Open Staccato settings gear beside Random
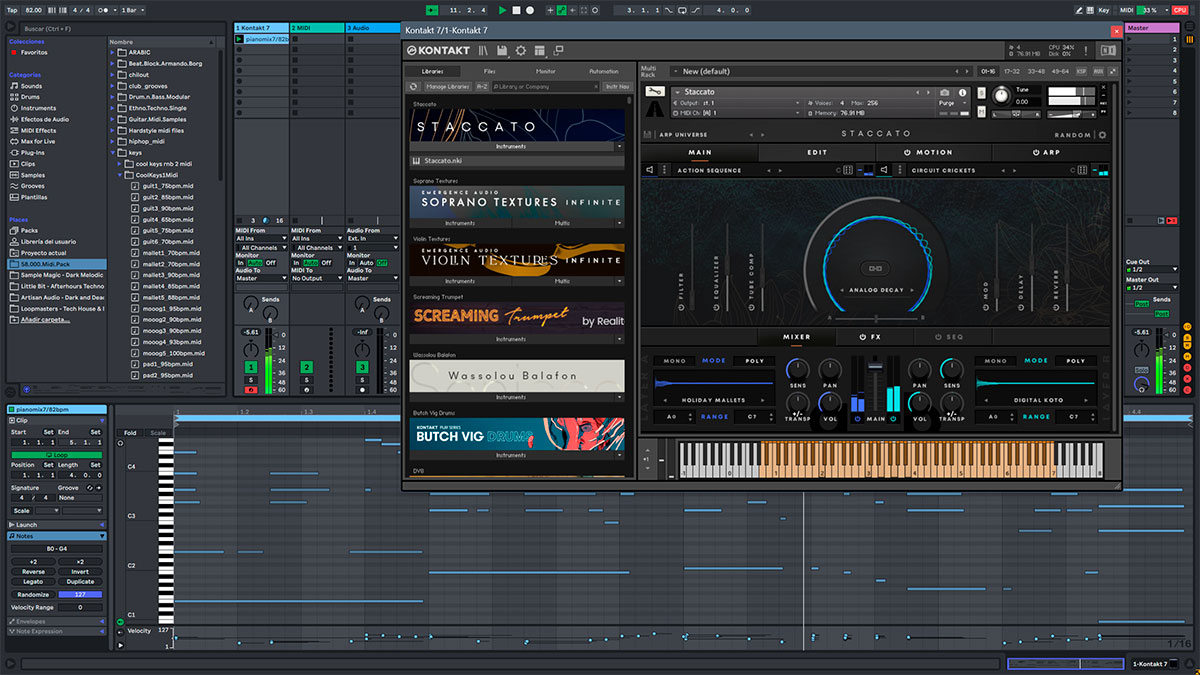The width and height of the screenshot is (1200, 675). [1103, 135]
